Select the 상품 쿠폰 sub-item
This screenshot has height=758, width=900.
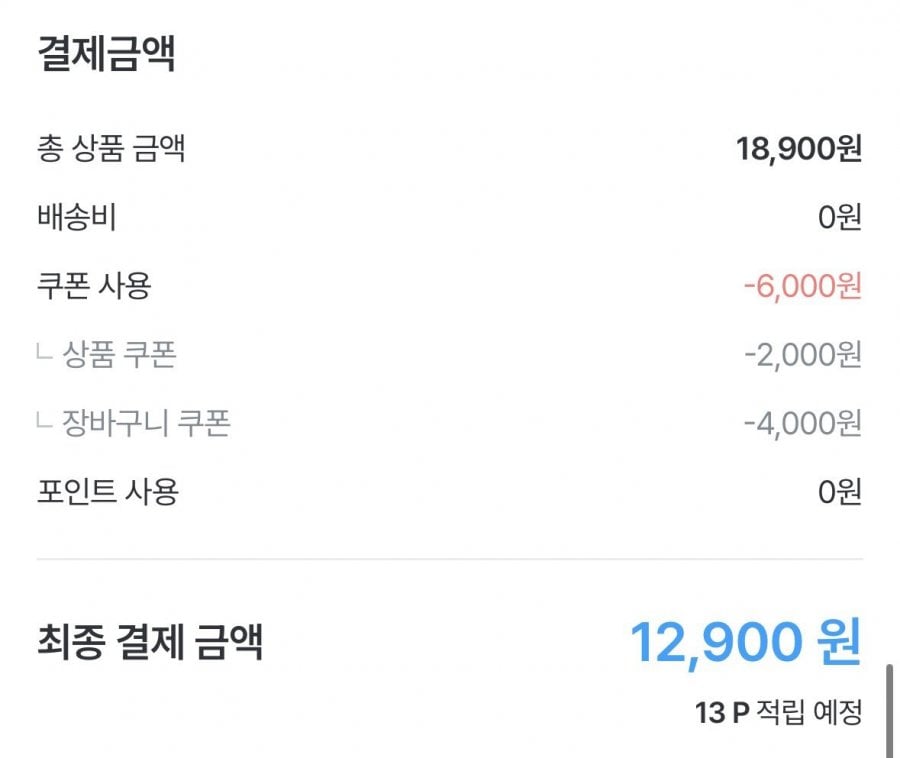(120, 355)
